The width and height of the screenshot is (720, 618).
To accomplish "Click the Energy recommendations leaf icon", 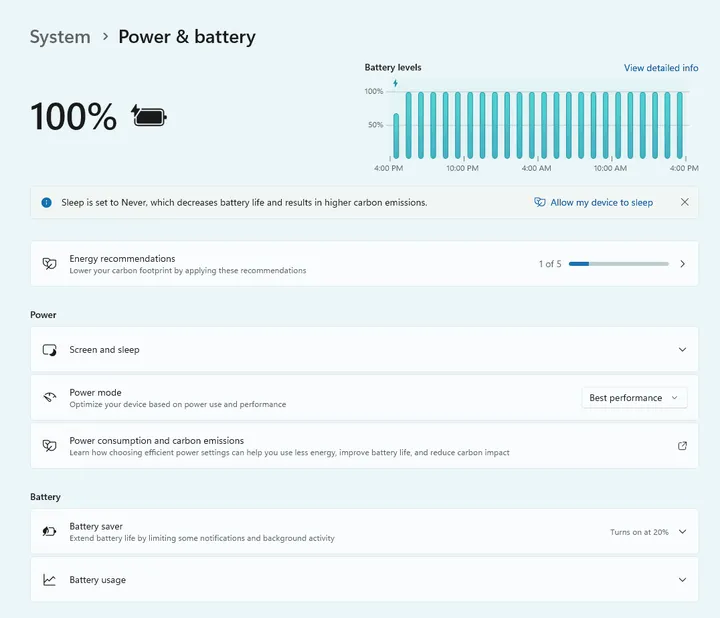I will [49, 264].
